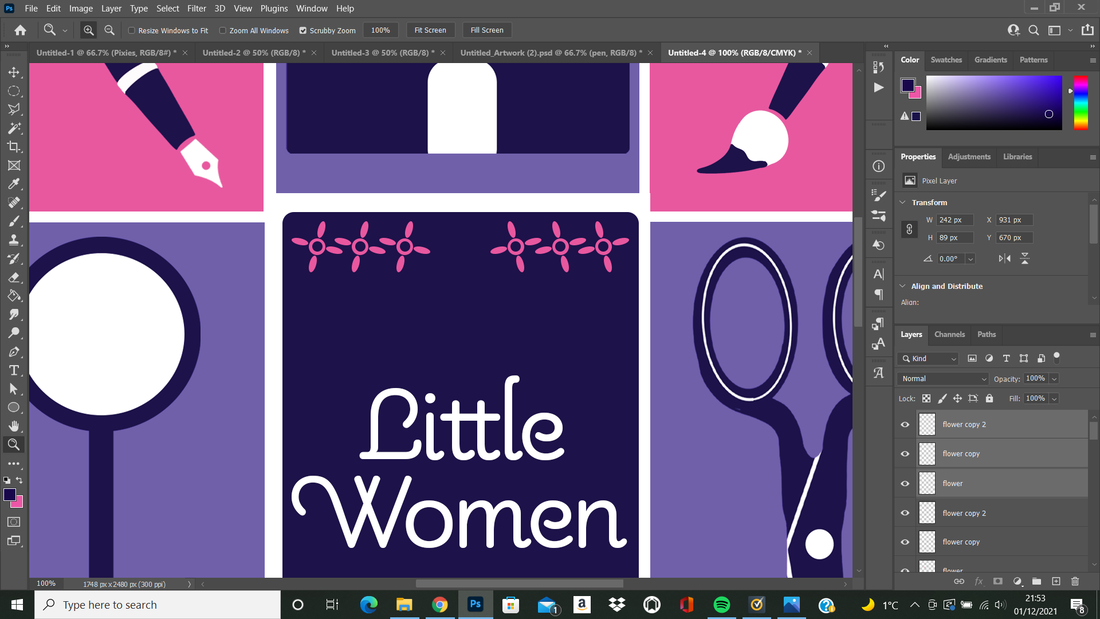
Task: Select the Eyedropper tool
Action: tap(13, 184)
